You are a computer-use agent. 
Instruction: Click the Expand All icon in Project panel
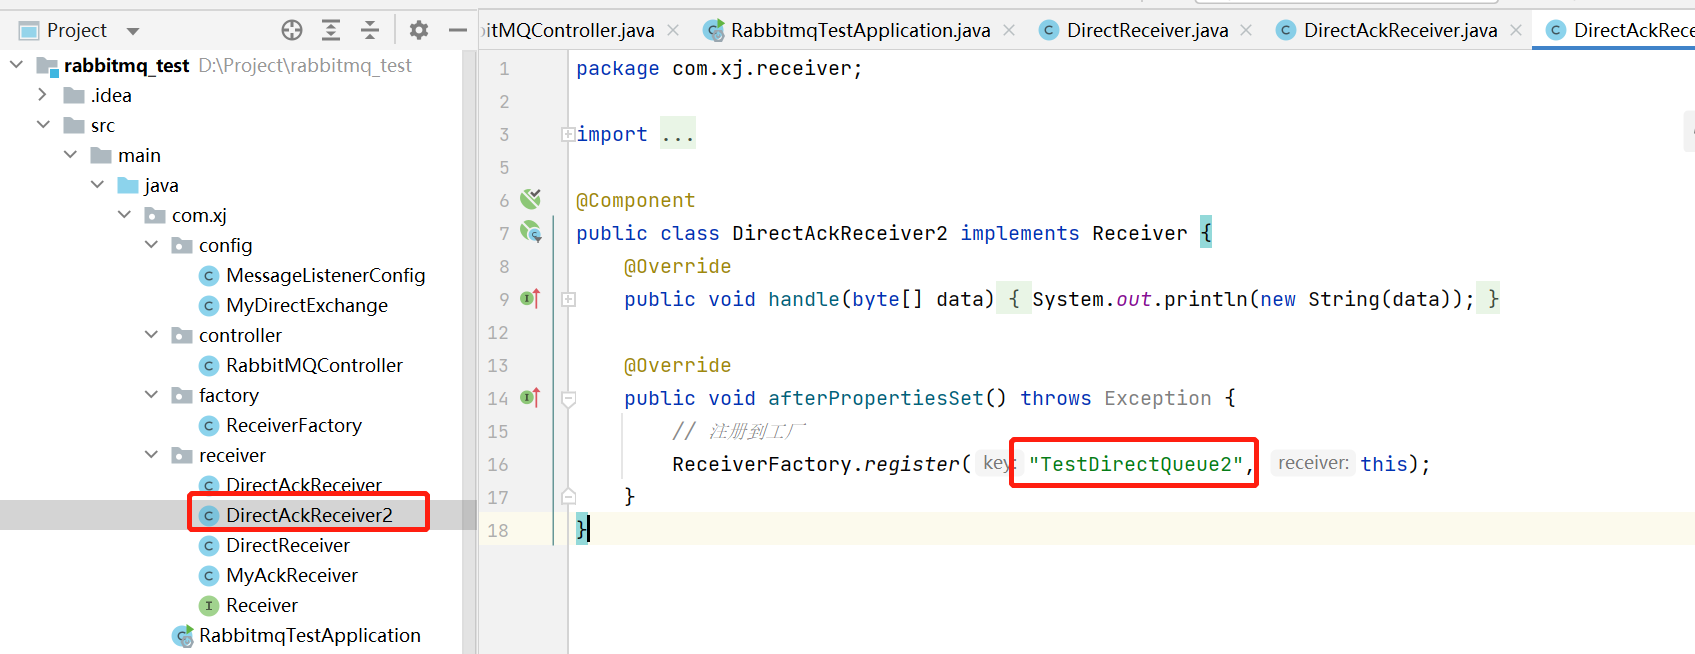point(331,30)
